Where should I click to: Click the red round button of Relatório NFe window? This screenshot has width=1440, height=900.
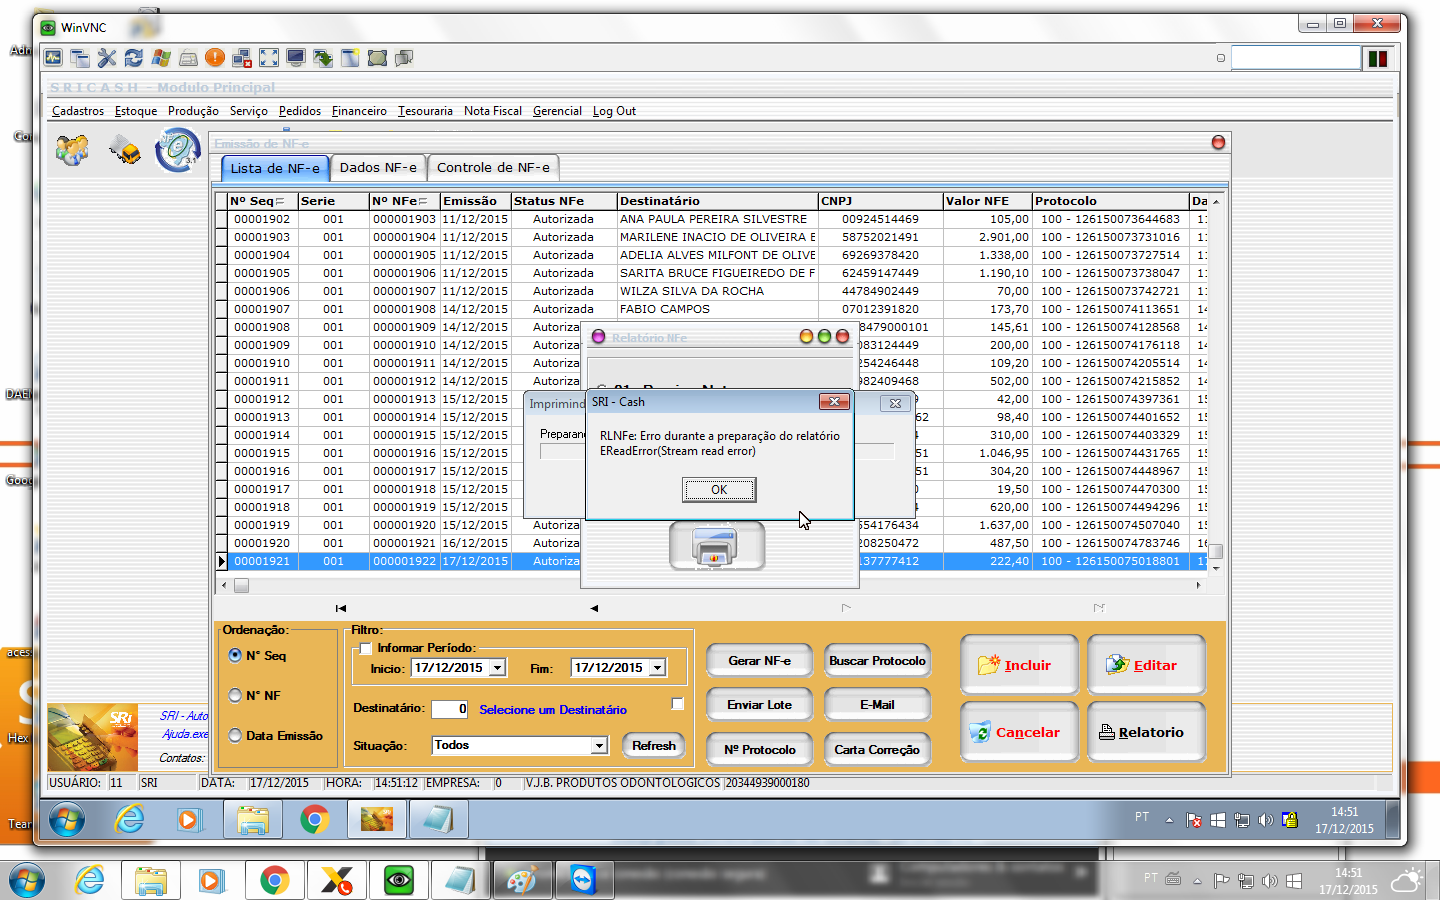pyautogui.click(x=842, y=337)
